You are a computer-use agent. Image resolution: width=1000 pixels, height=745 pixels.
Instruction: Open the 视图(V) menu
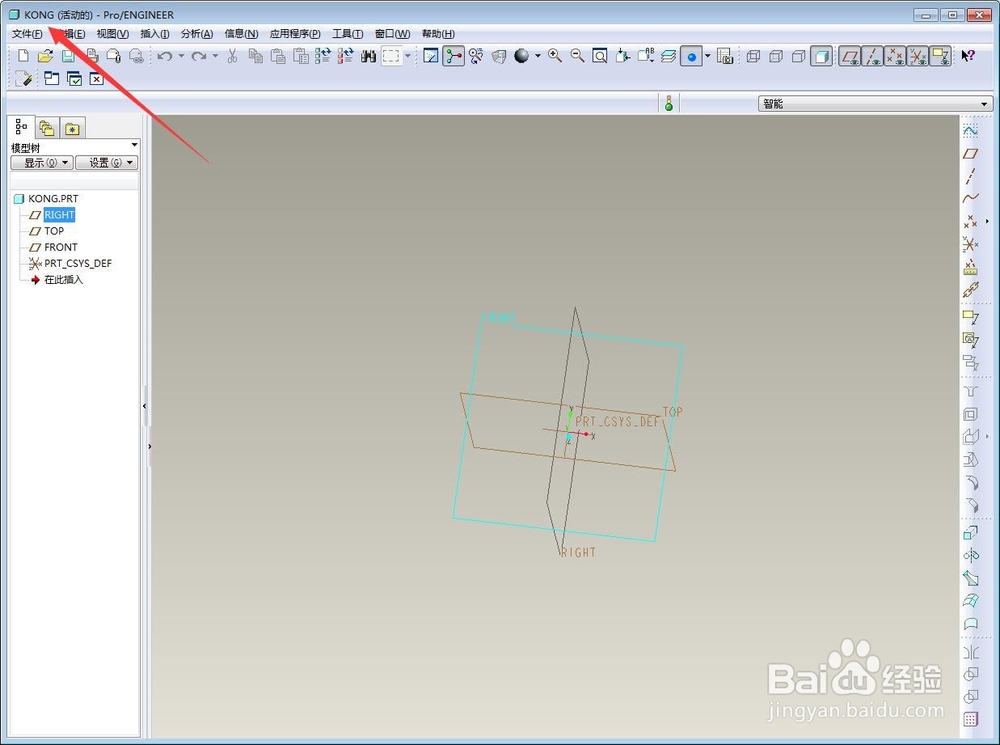tap(112, 34)
